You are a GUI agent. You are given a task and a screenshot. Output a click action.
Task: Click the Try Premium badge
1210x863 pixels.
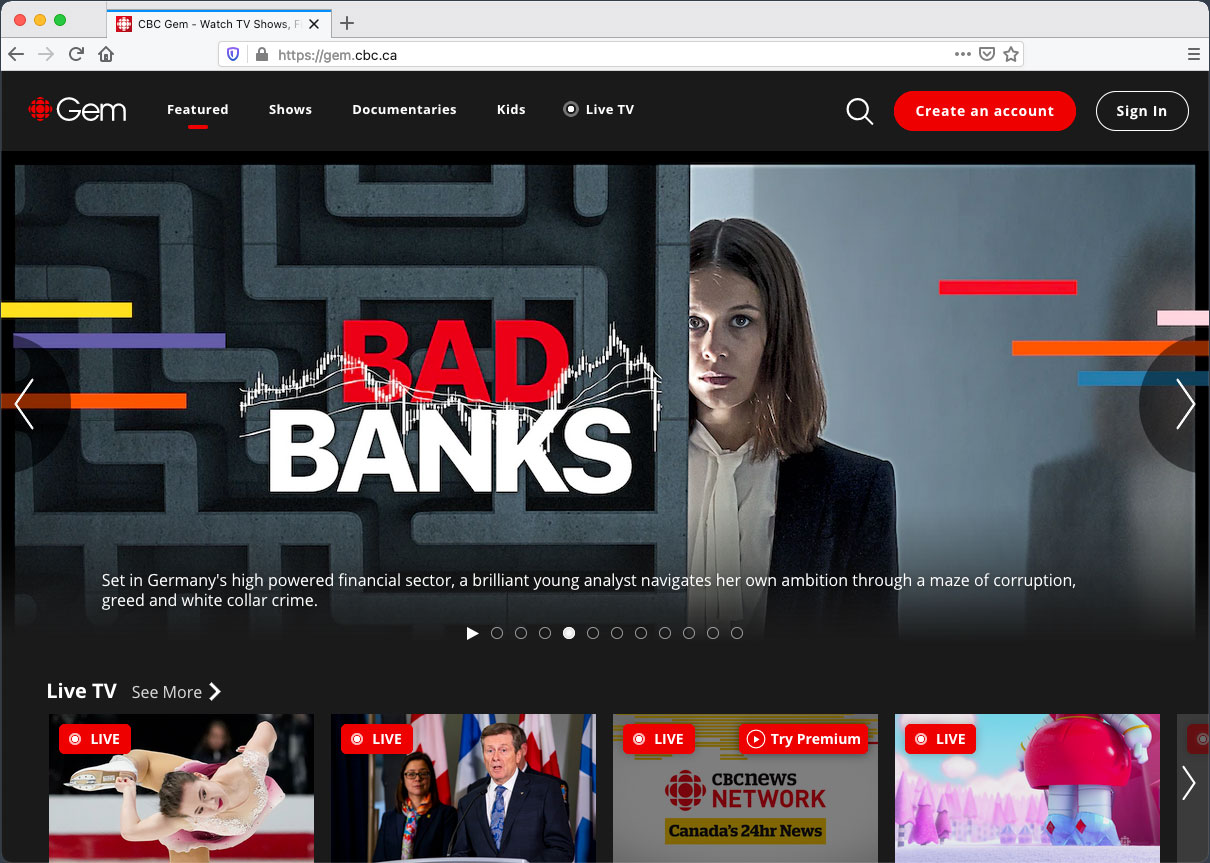(x=804, y=739)
